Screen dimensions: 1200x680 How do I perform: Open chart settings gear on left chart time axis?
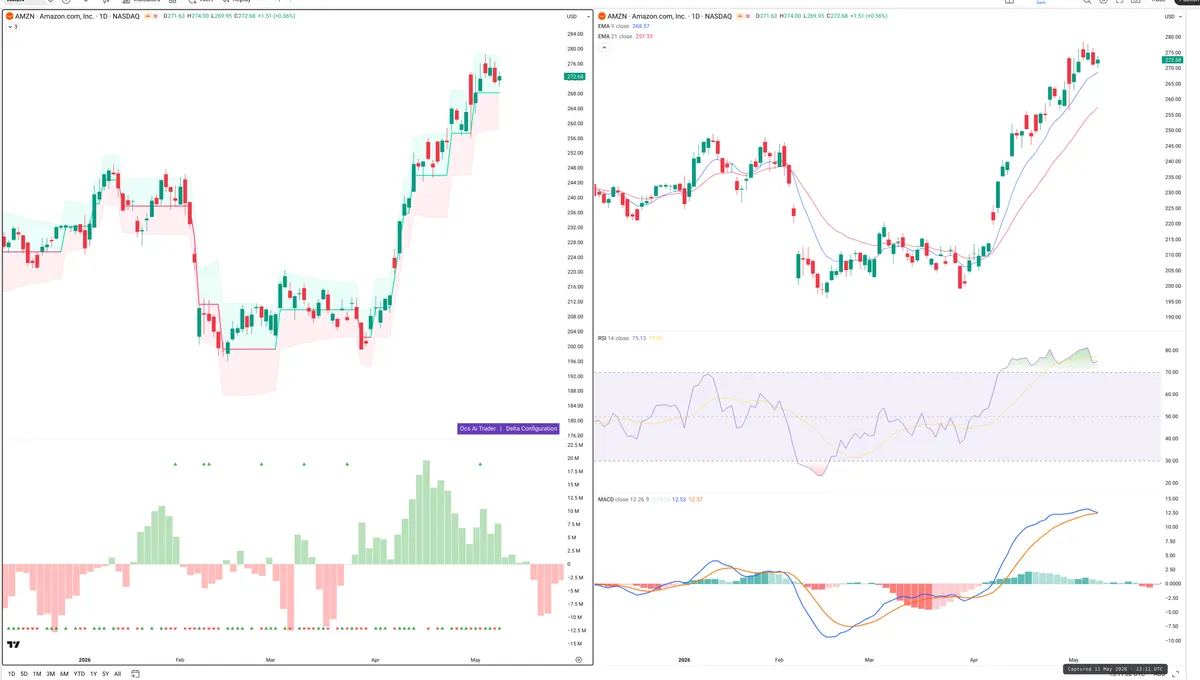click(x=579, y=661)
